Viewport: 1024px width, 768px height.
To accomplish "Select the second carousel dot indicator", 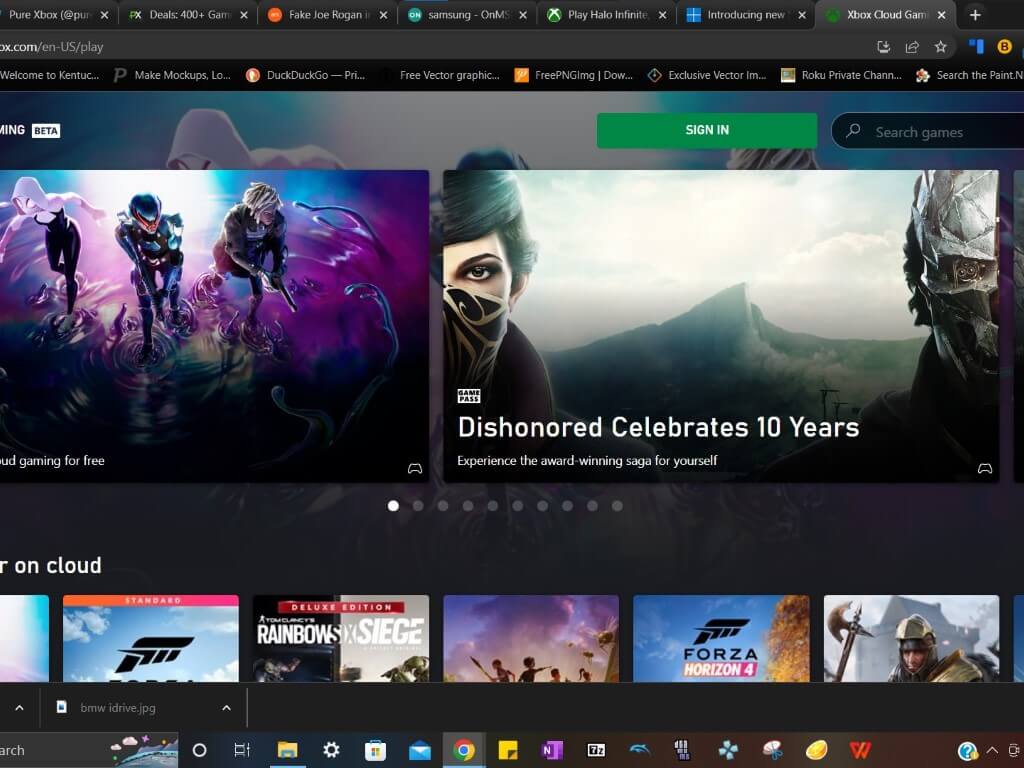I will [x=418, y=505].
